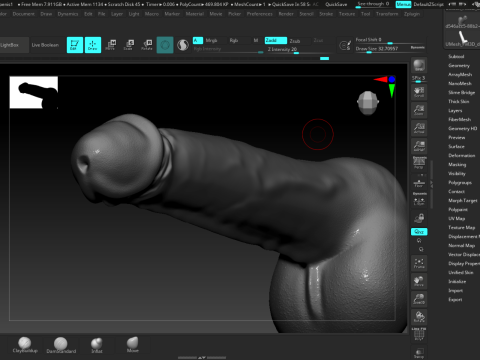Viewport: 480px width, 360px height.
Task: Click the Zoom canvas icon
Action: (x=419, y=110)
